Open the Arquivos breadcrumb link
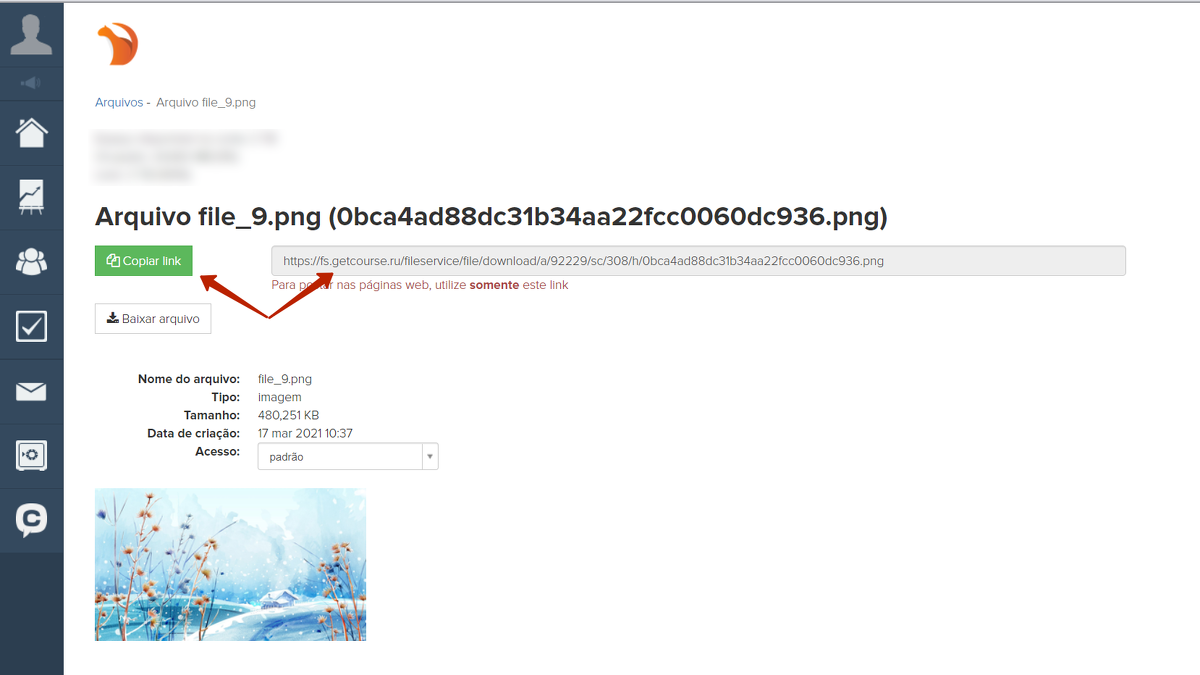The height and width of the screenshot is (675, 1200). coord(119,102)
